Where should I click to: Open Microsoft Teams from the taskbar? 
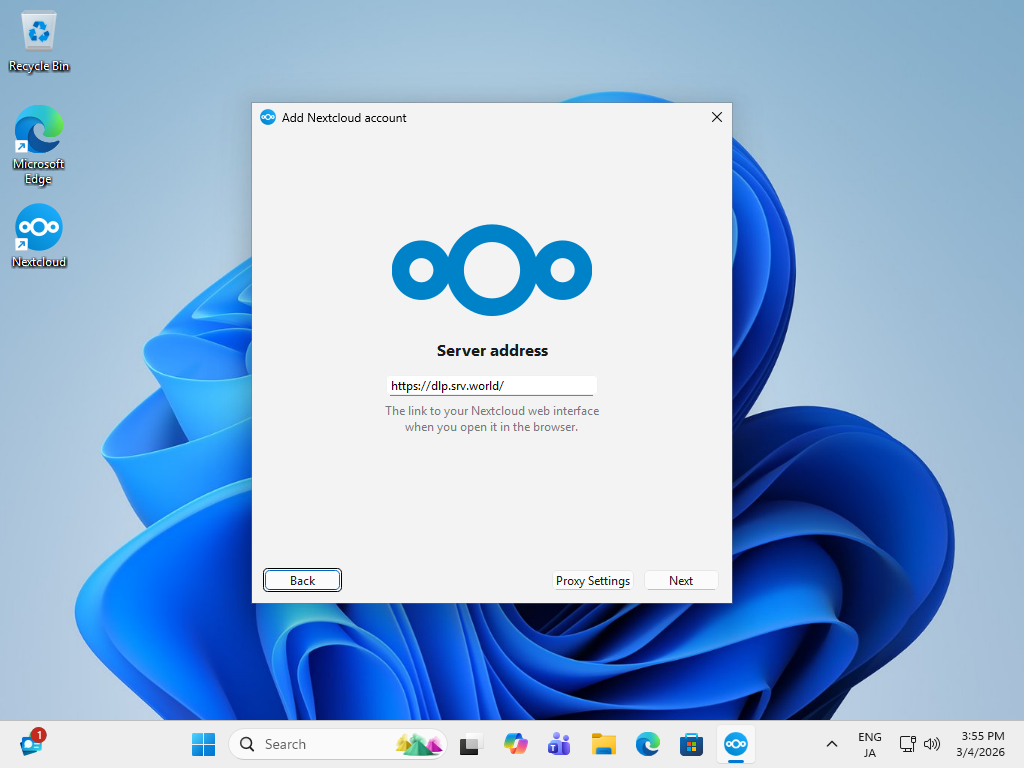559,744
